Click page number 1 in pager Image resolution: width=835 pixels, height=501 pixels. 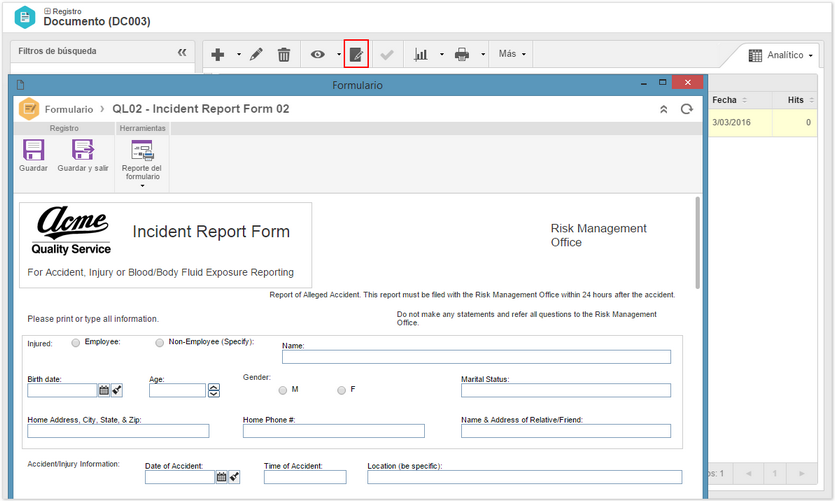[x=775, y=473]
